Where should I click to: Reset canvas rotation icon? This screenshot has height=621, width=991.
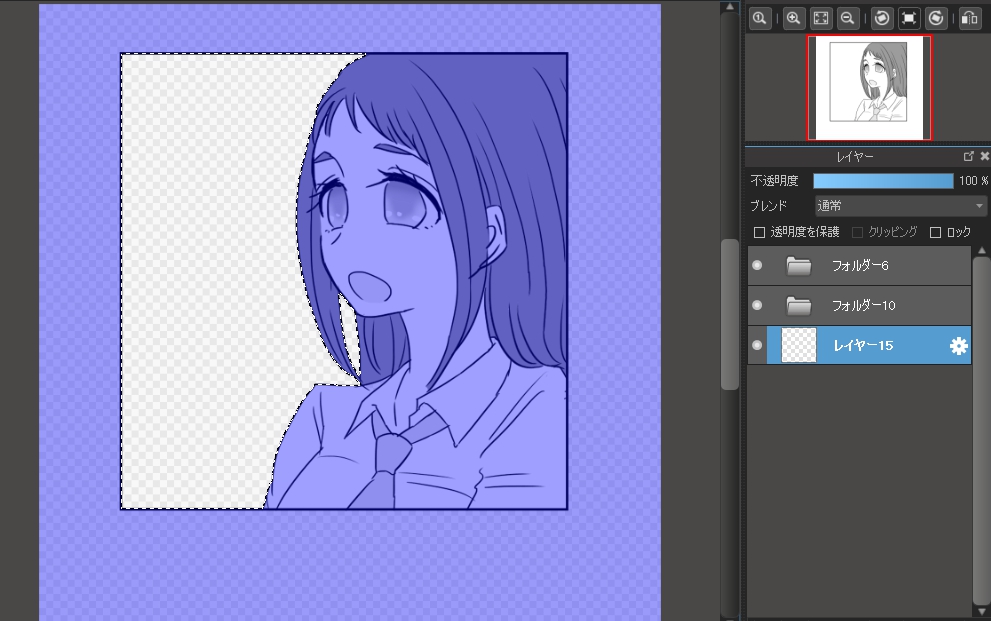[909, 18]
